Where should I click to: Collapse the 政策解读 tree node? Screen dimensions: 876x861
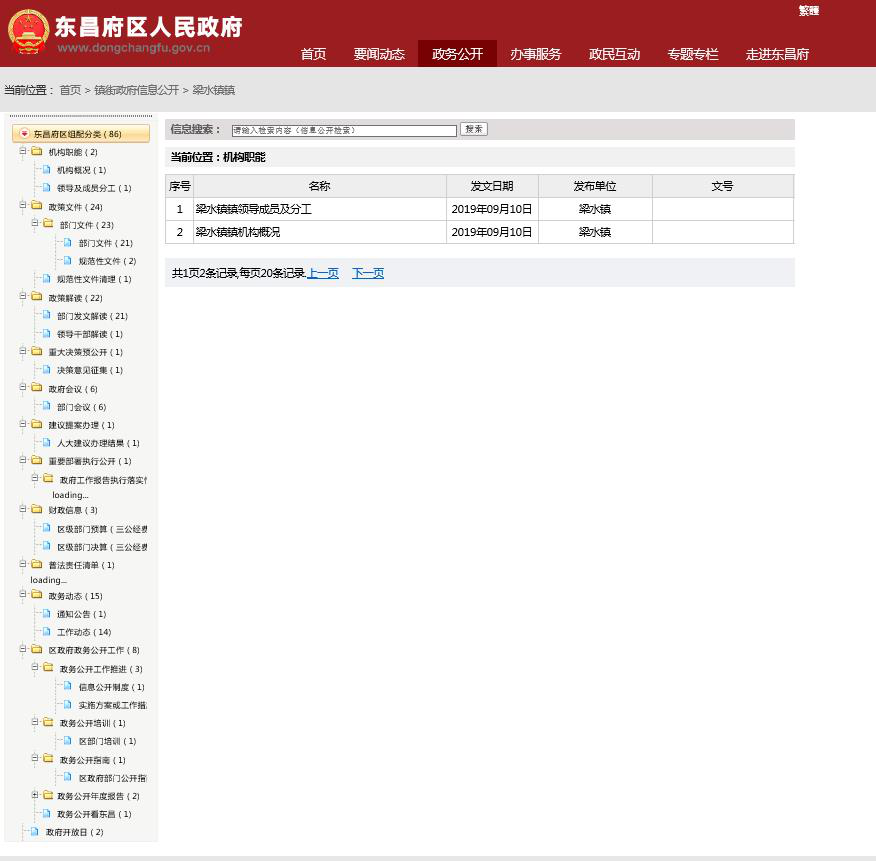(x=23, y=297)
